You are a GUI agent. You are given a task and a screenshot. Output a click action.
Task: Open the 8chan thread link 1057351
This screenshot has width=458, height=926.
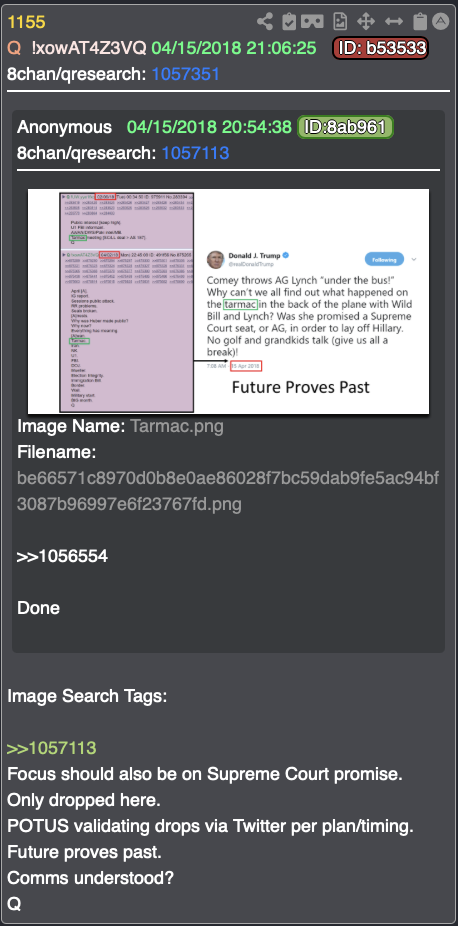185,74
